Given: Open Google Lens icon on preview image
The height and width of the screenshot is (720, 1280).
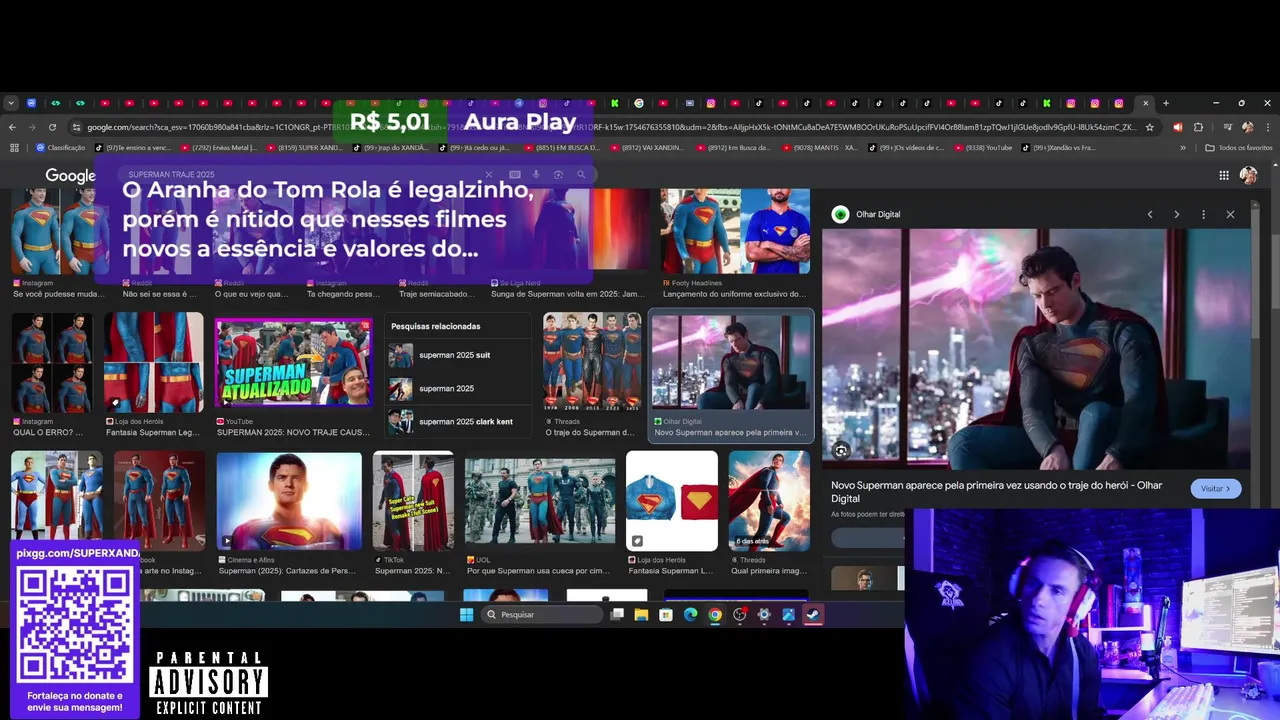Looking at the screenshot, I should tap(841, 451).
